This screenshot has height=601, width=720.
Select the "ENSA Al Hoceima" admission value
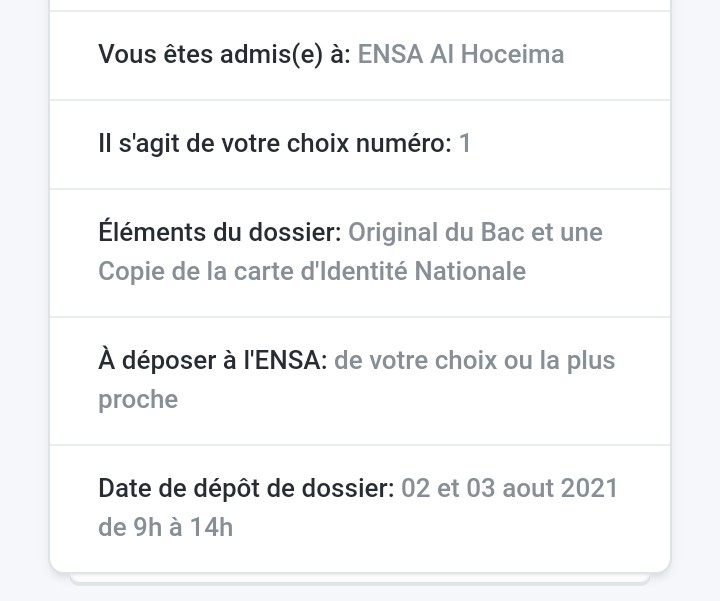coord(461,54)
